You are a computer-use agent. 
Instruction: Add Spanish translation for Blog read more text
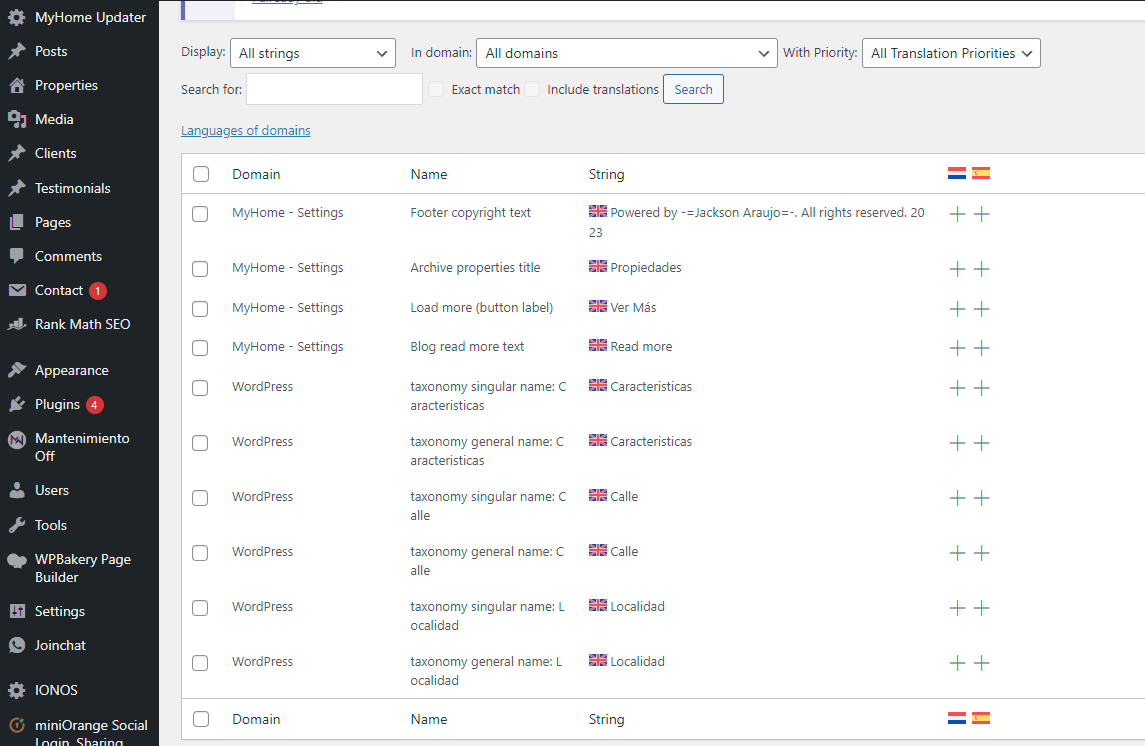[981, 347]
